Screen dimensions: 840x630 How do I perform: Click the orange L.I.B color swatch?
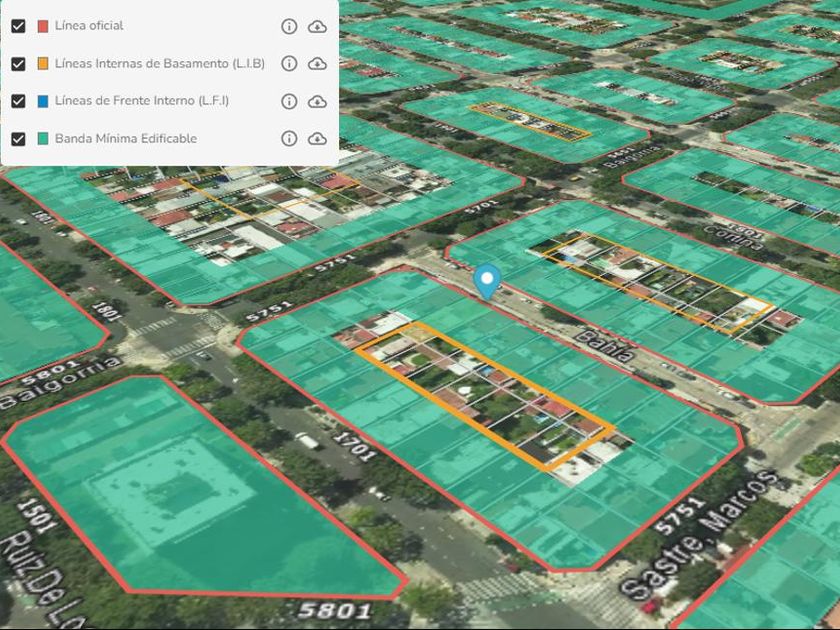click(x=43, y=64)
